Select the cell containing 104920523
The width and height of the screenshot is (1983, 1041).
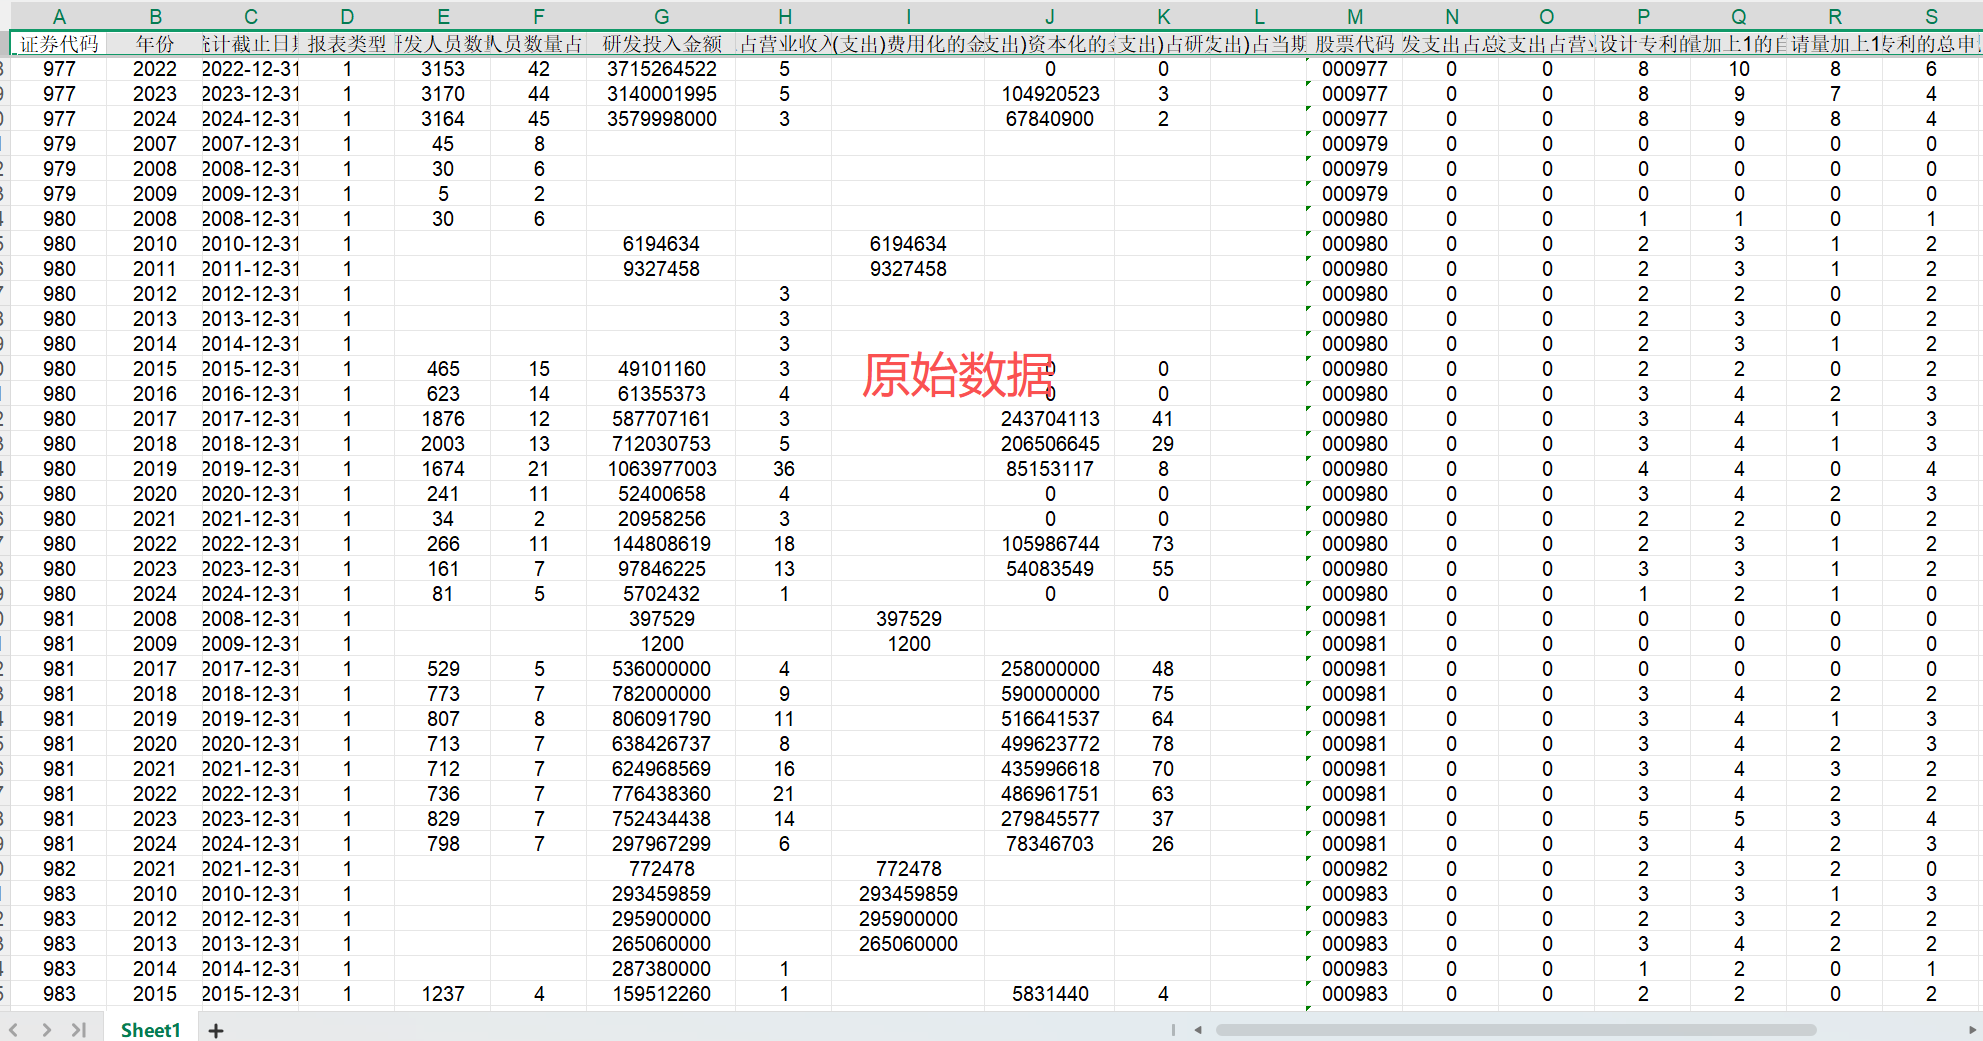[x=1050, y=94]
